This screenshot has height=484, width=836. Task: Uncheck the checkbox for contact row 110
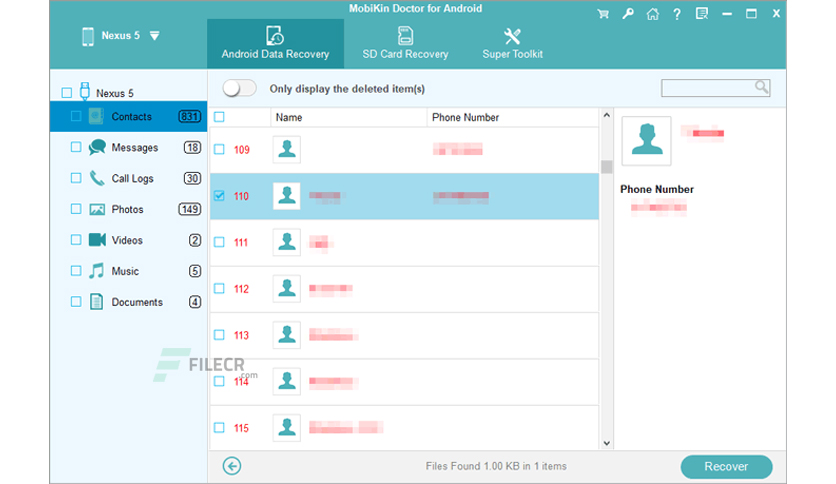point(219,196)
